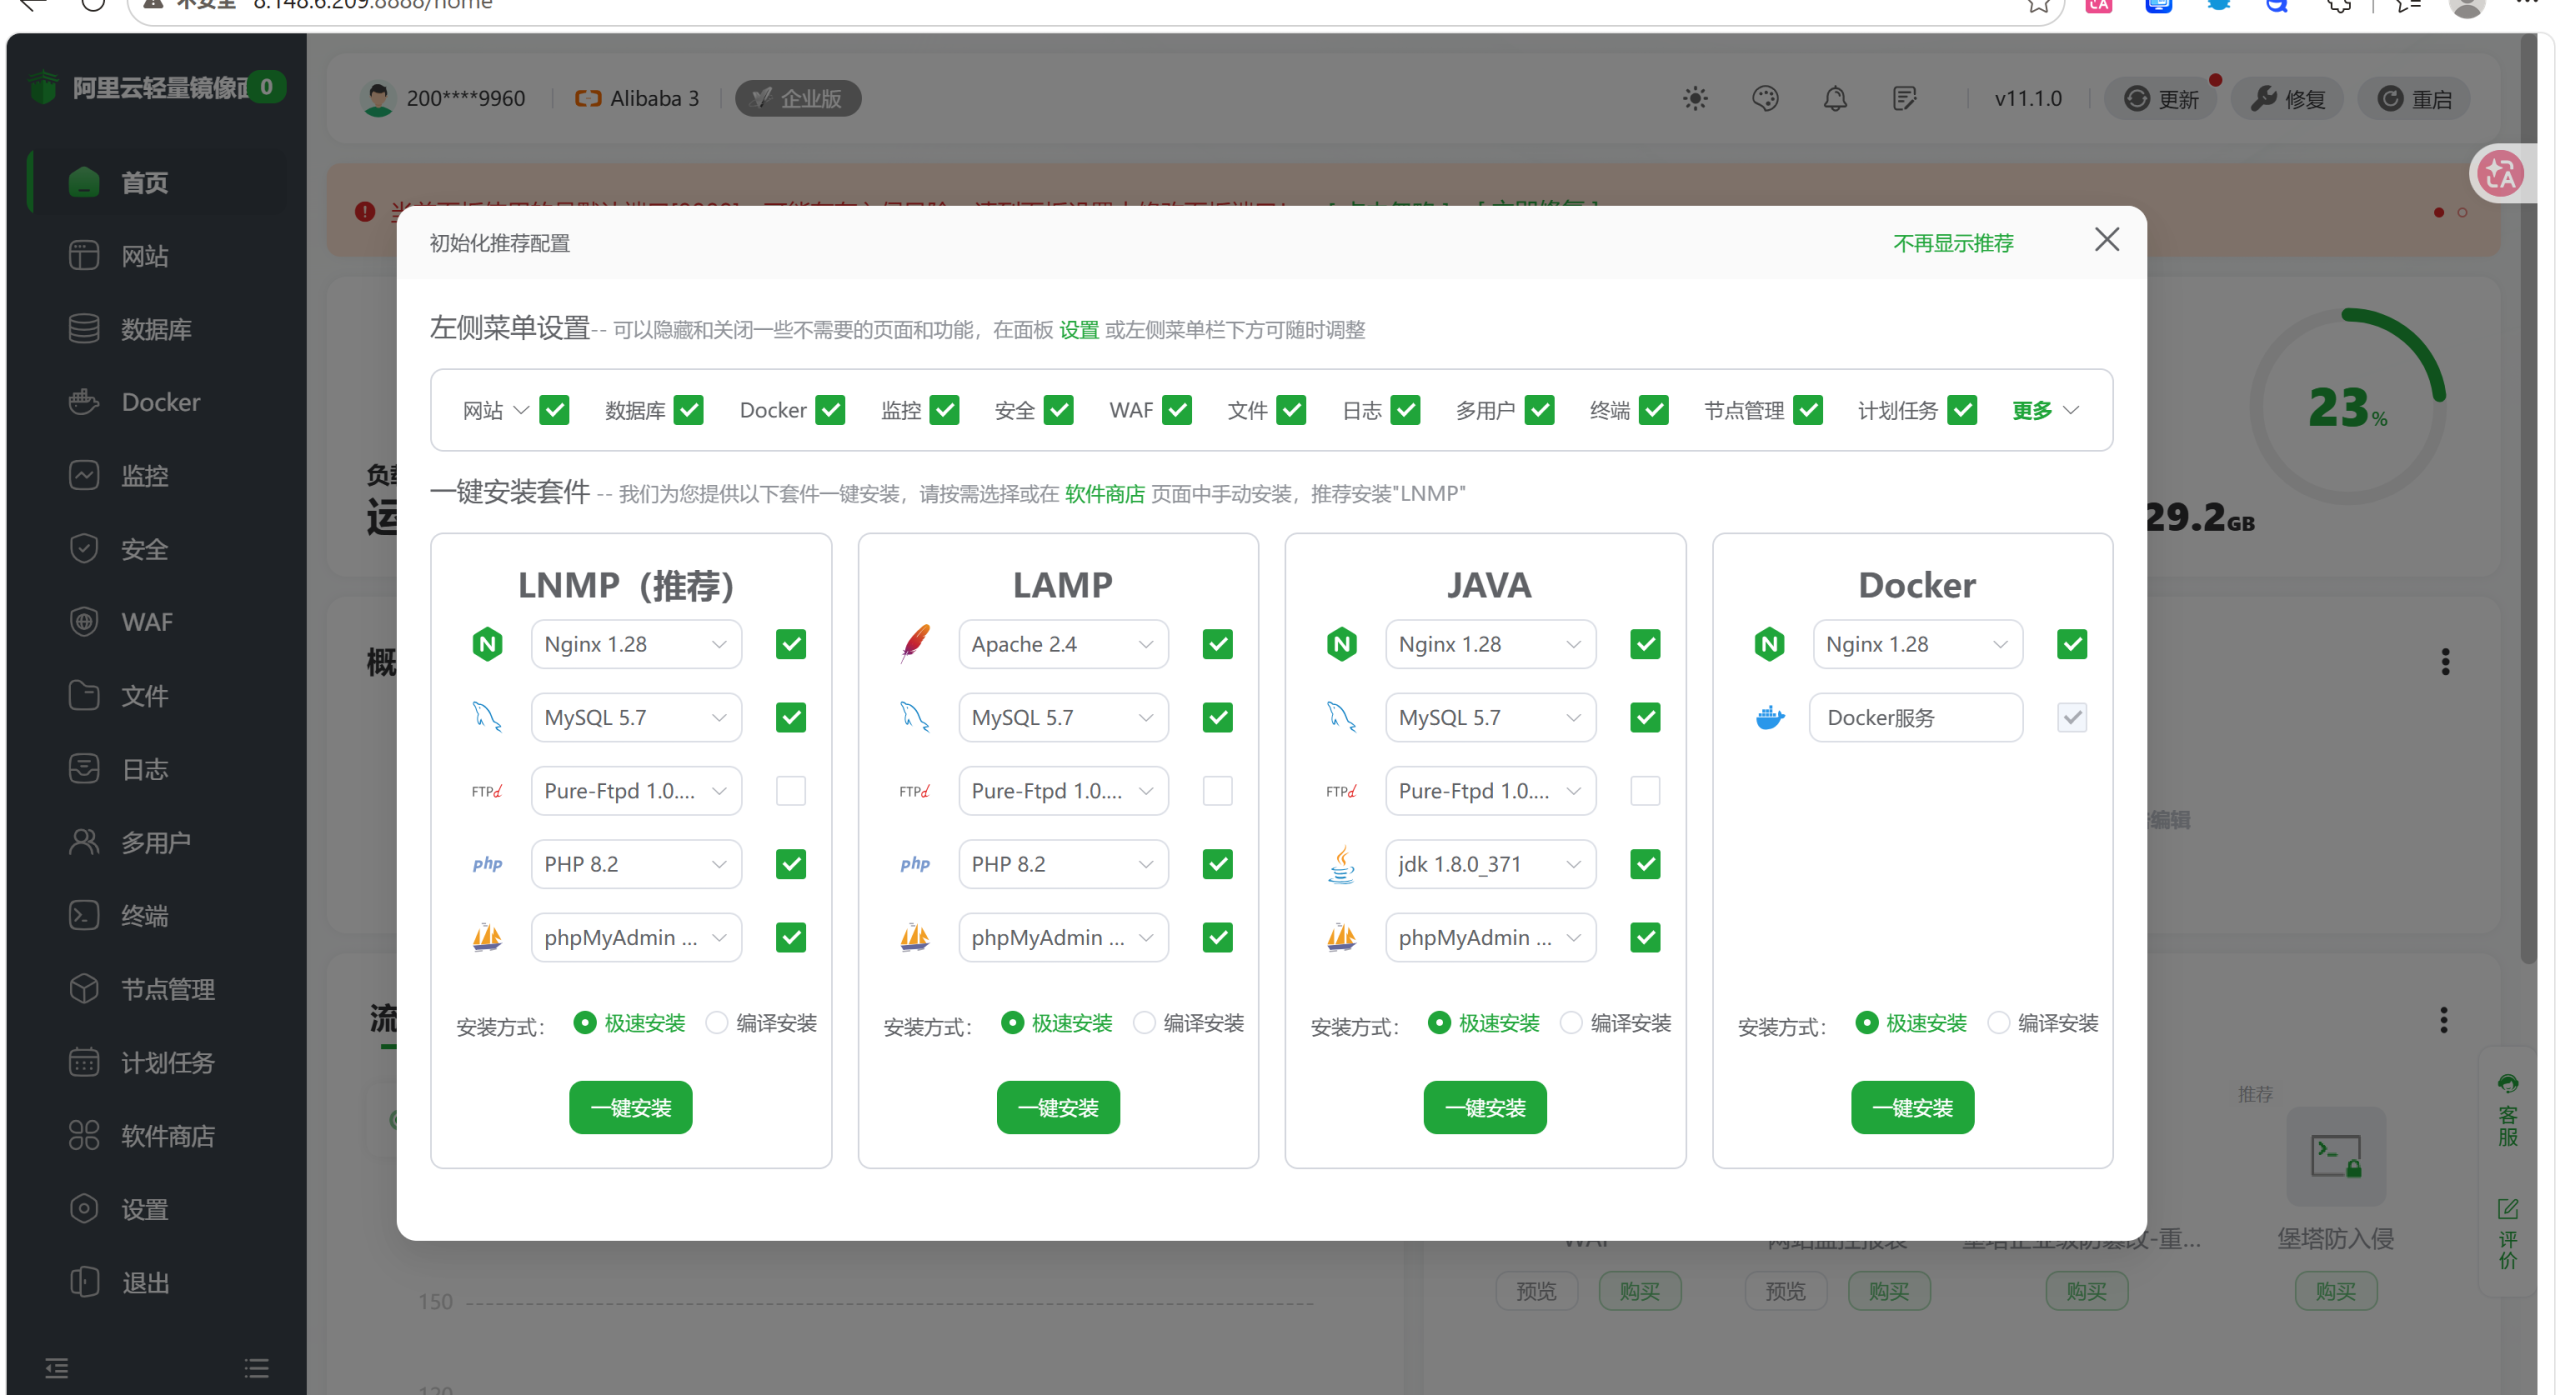Enable Pure-Ftpd checkbox in LNMP card
This screenshot has width=2560, height=1395.
coord(791,791)
